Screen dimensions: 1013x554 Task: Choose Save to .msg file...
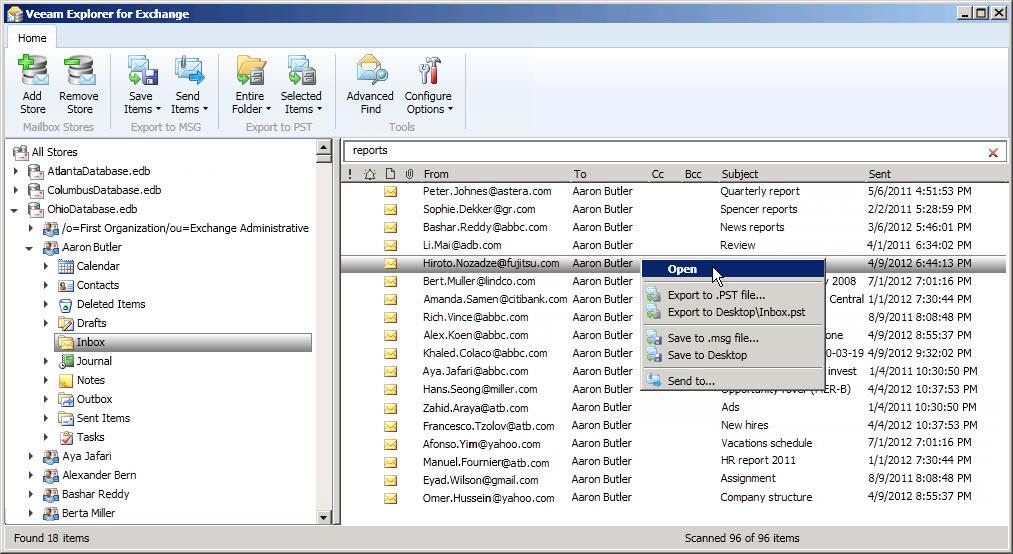click(733, 338)
